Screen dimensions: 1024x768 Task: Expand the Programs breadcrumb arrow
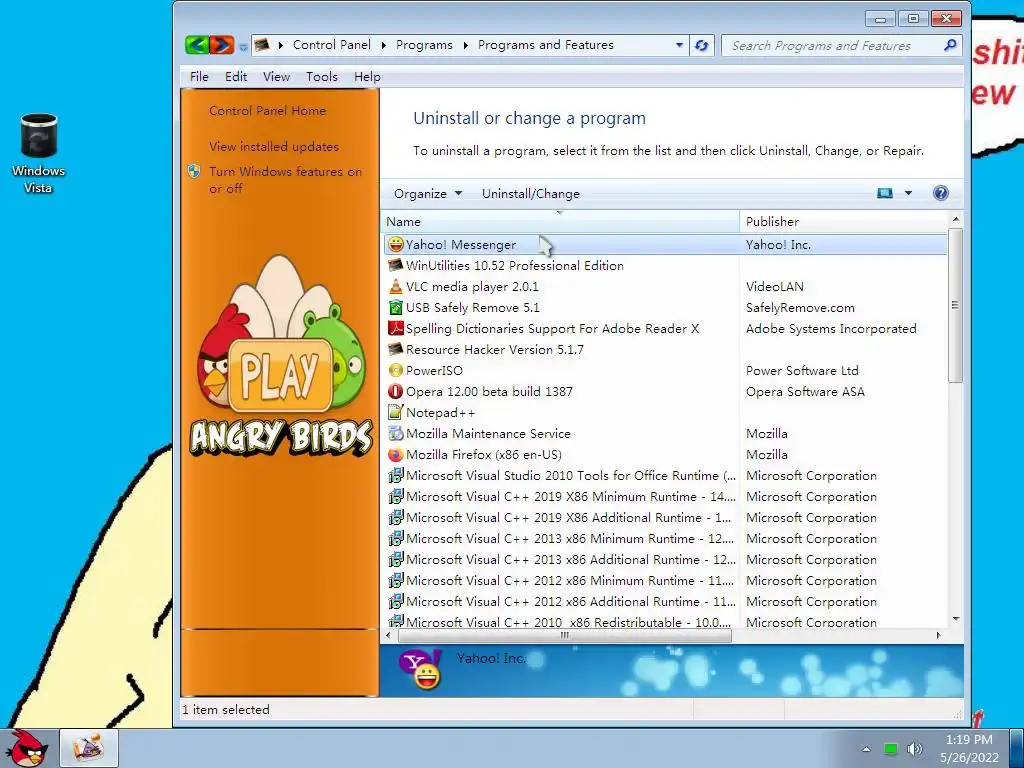click(x=466, y=45)
